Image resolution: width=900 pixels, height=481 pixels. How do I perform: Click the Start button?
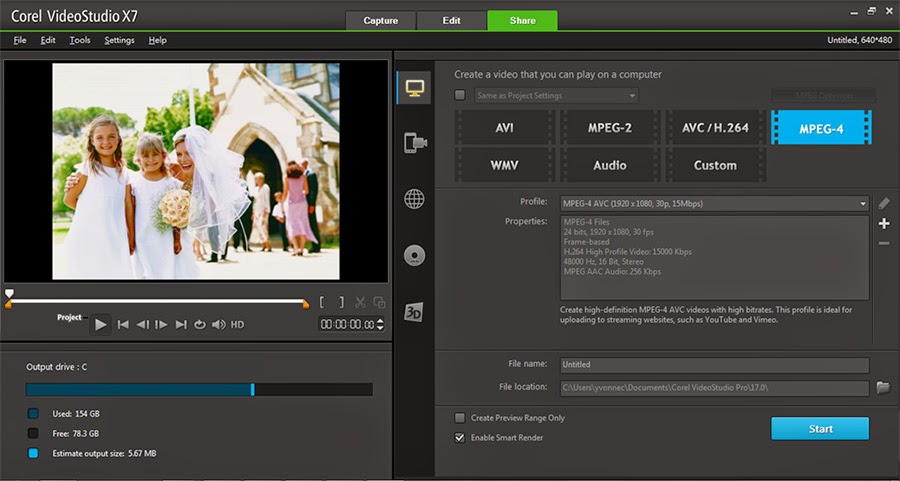point(819,428)
